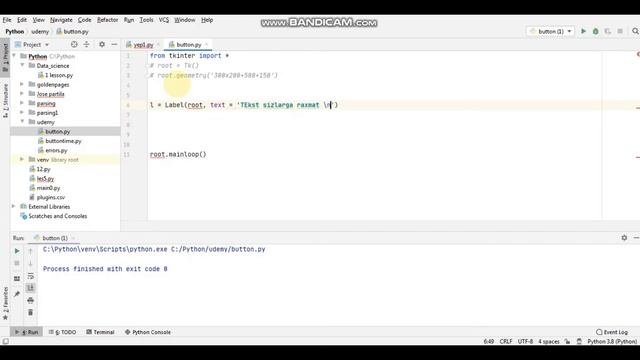Click the Favorites side tool tab
The height and width of the screenshot is (360, 640).
point(5,303)
